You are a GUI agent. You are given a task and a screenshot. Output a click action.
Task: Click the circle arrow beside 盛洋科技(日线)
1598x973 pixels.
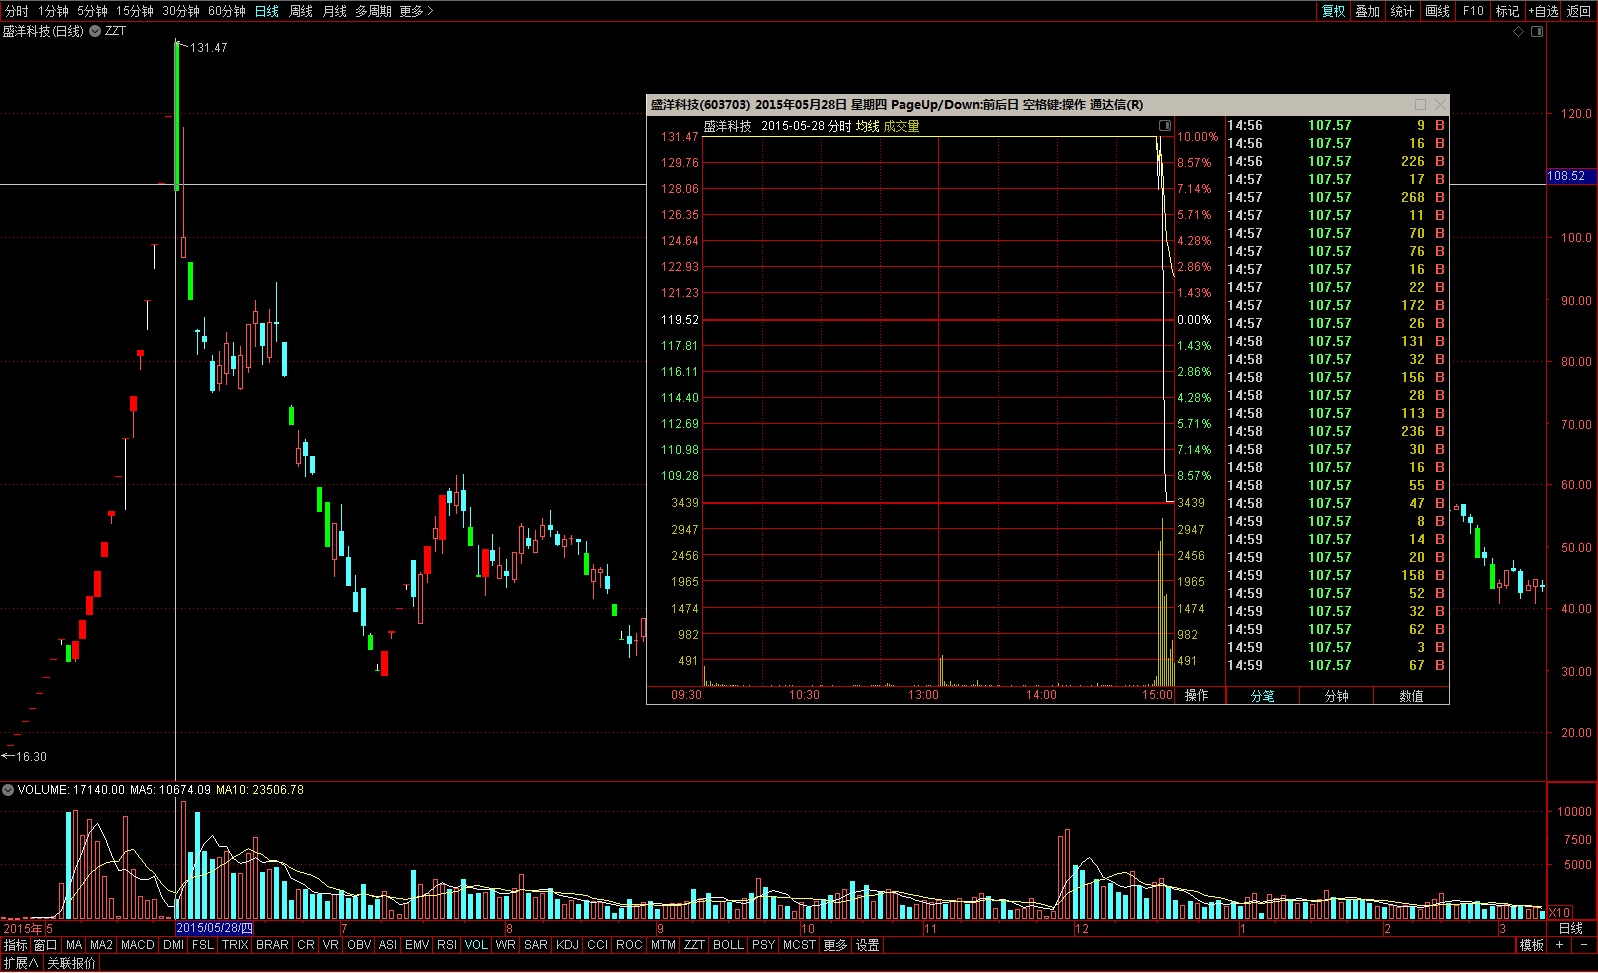[95, 31]
